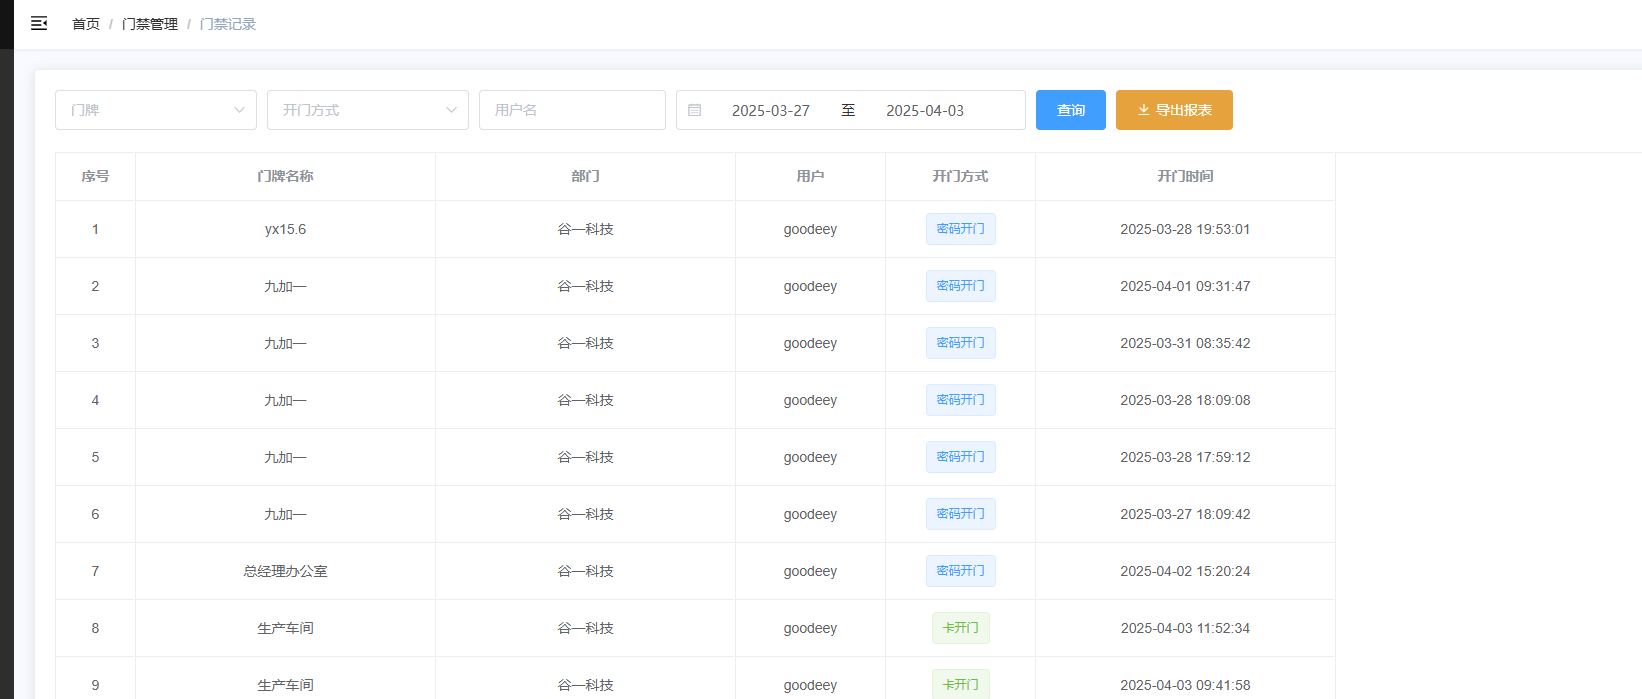Select end date 2025-04-03

[x=925, y=110]
